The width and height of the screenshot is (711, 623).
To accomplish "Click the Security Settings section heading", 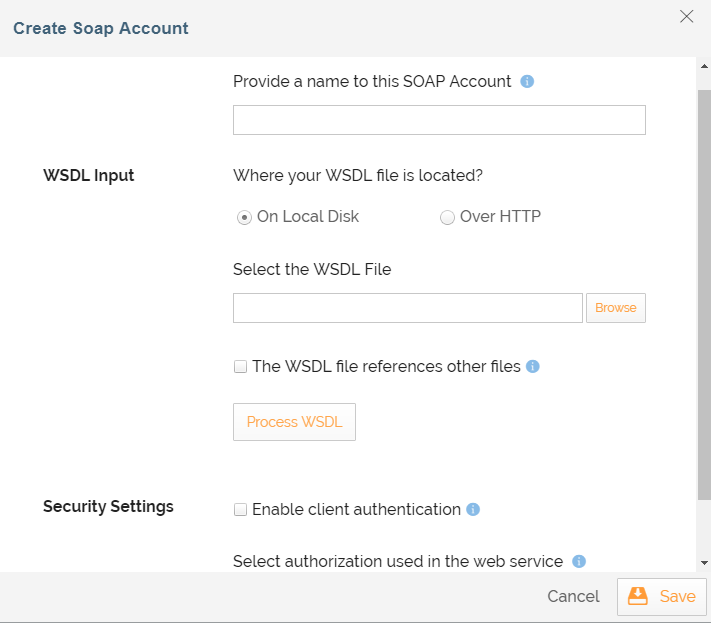I will pos(108,507).
